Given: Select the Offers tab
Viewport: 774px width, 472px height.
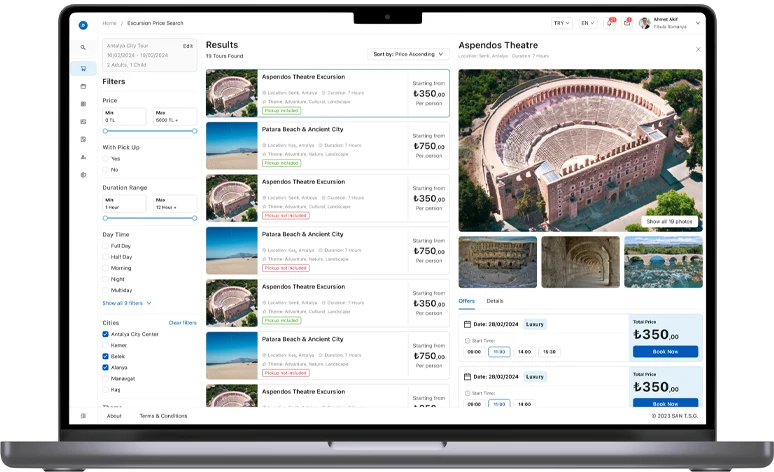Looking at the screenshot, I should [467, 301].
